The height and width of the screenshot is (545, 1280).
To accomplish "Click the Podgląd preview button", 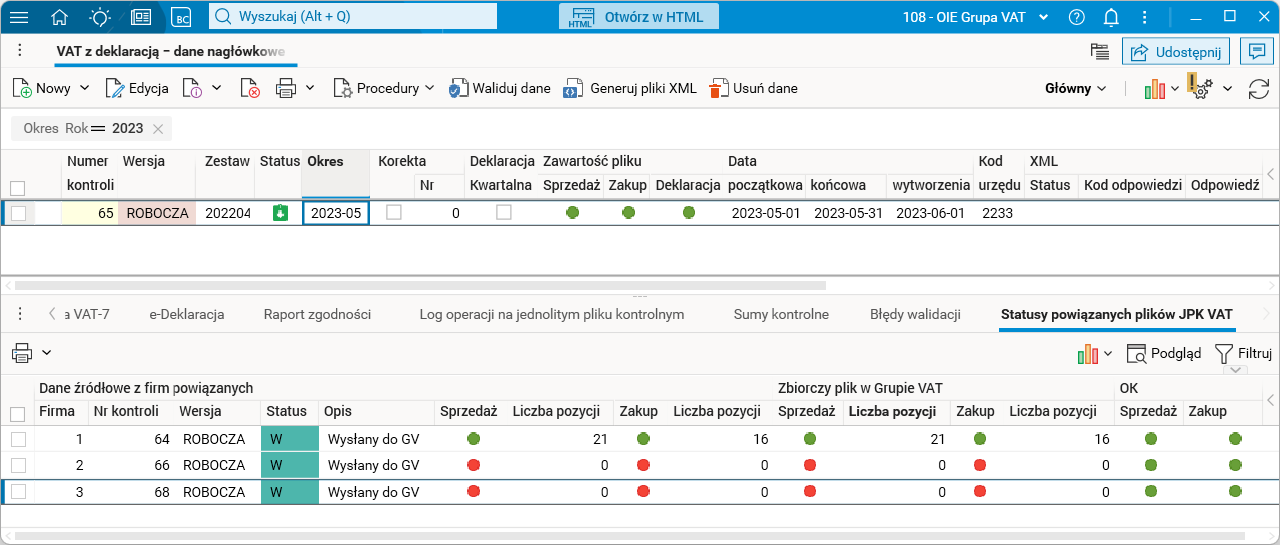I will [1164, 353].
